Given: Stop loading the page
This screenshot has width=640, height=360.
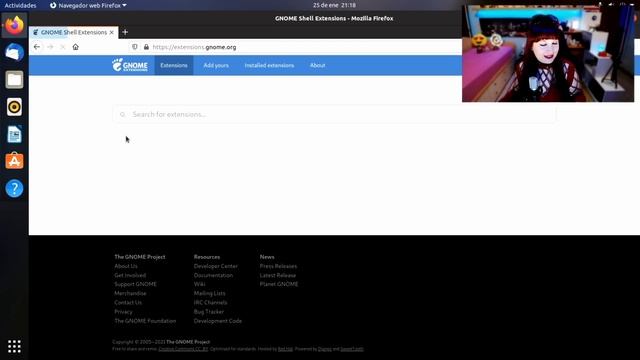Looking at the screenshot, I should point(62,47).
